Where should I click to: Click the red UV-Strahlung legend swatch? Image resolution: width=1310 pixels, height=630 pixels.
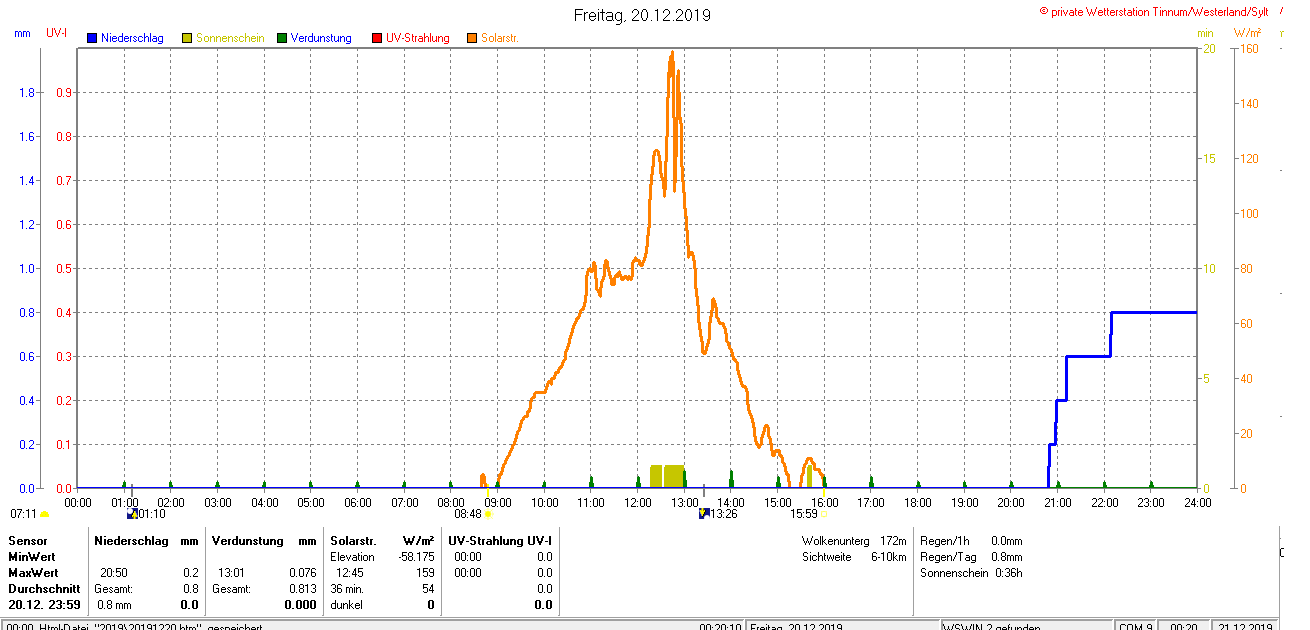(x=377, y=38)
